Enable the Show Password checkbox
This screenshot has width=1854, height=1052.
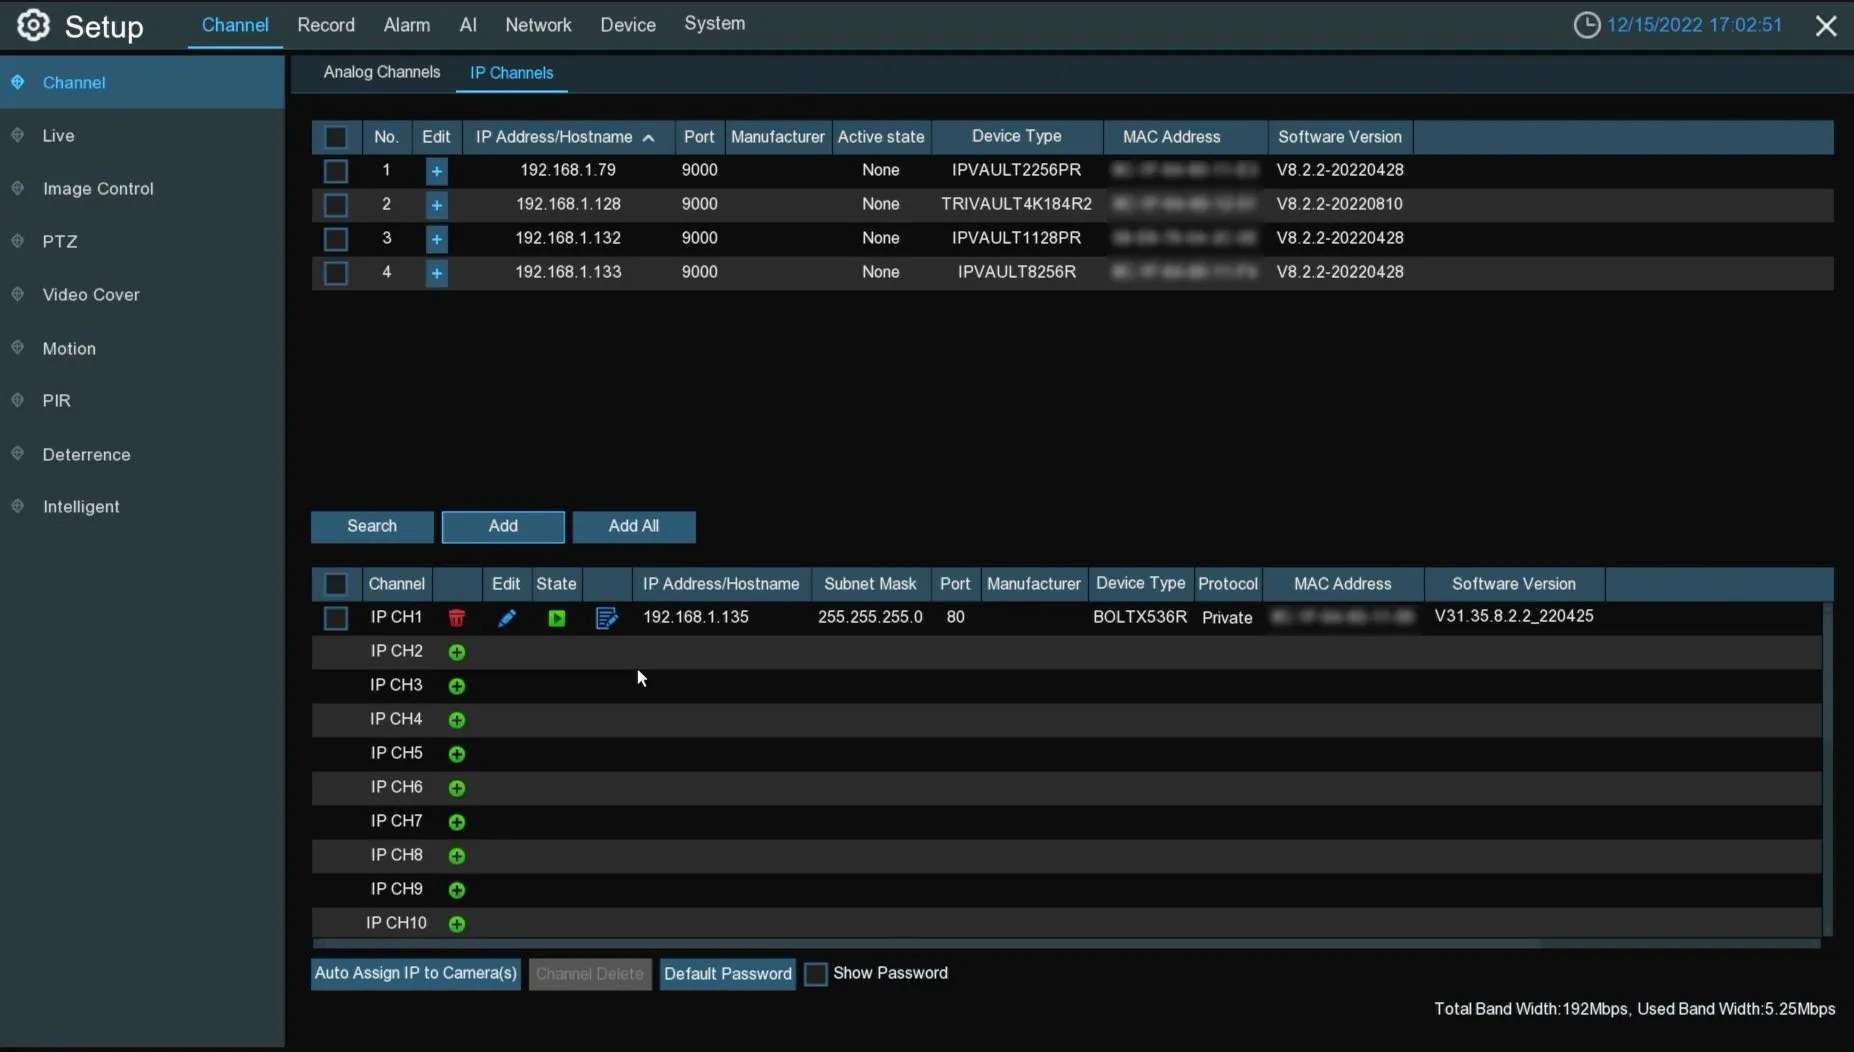pyautogui.click(x=816, y=974)
